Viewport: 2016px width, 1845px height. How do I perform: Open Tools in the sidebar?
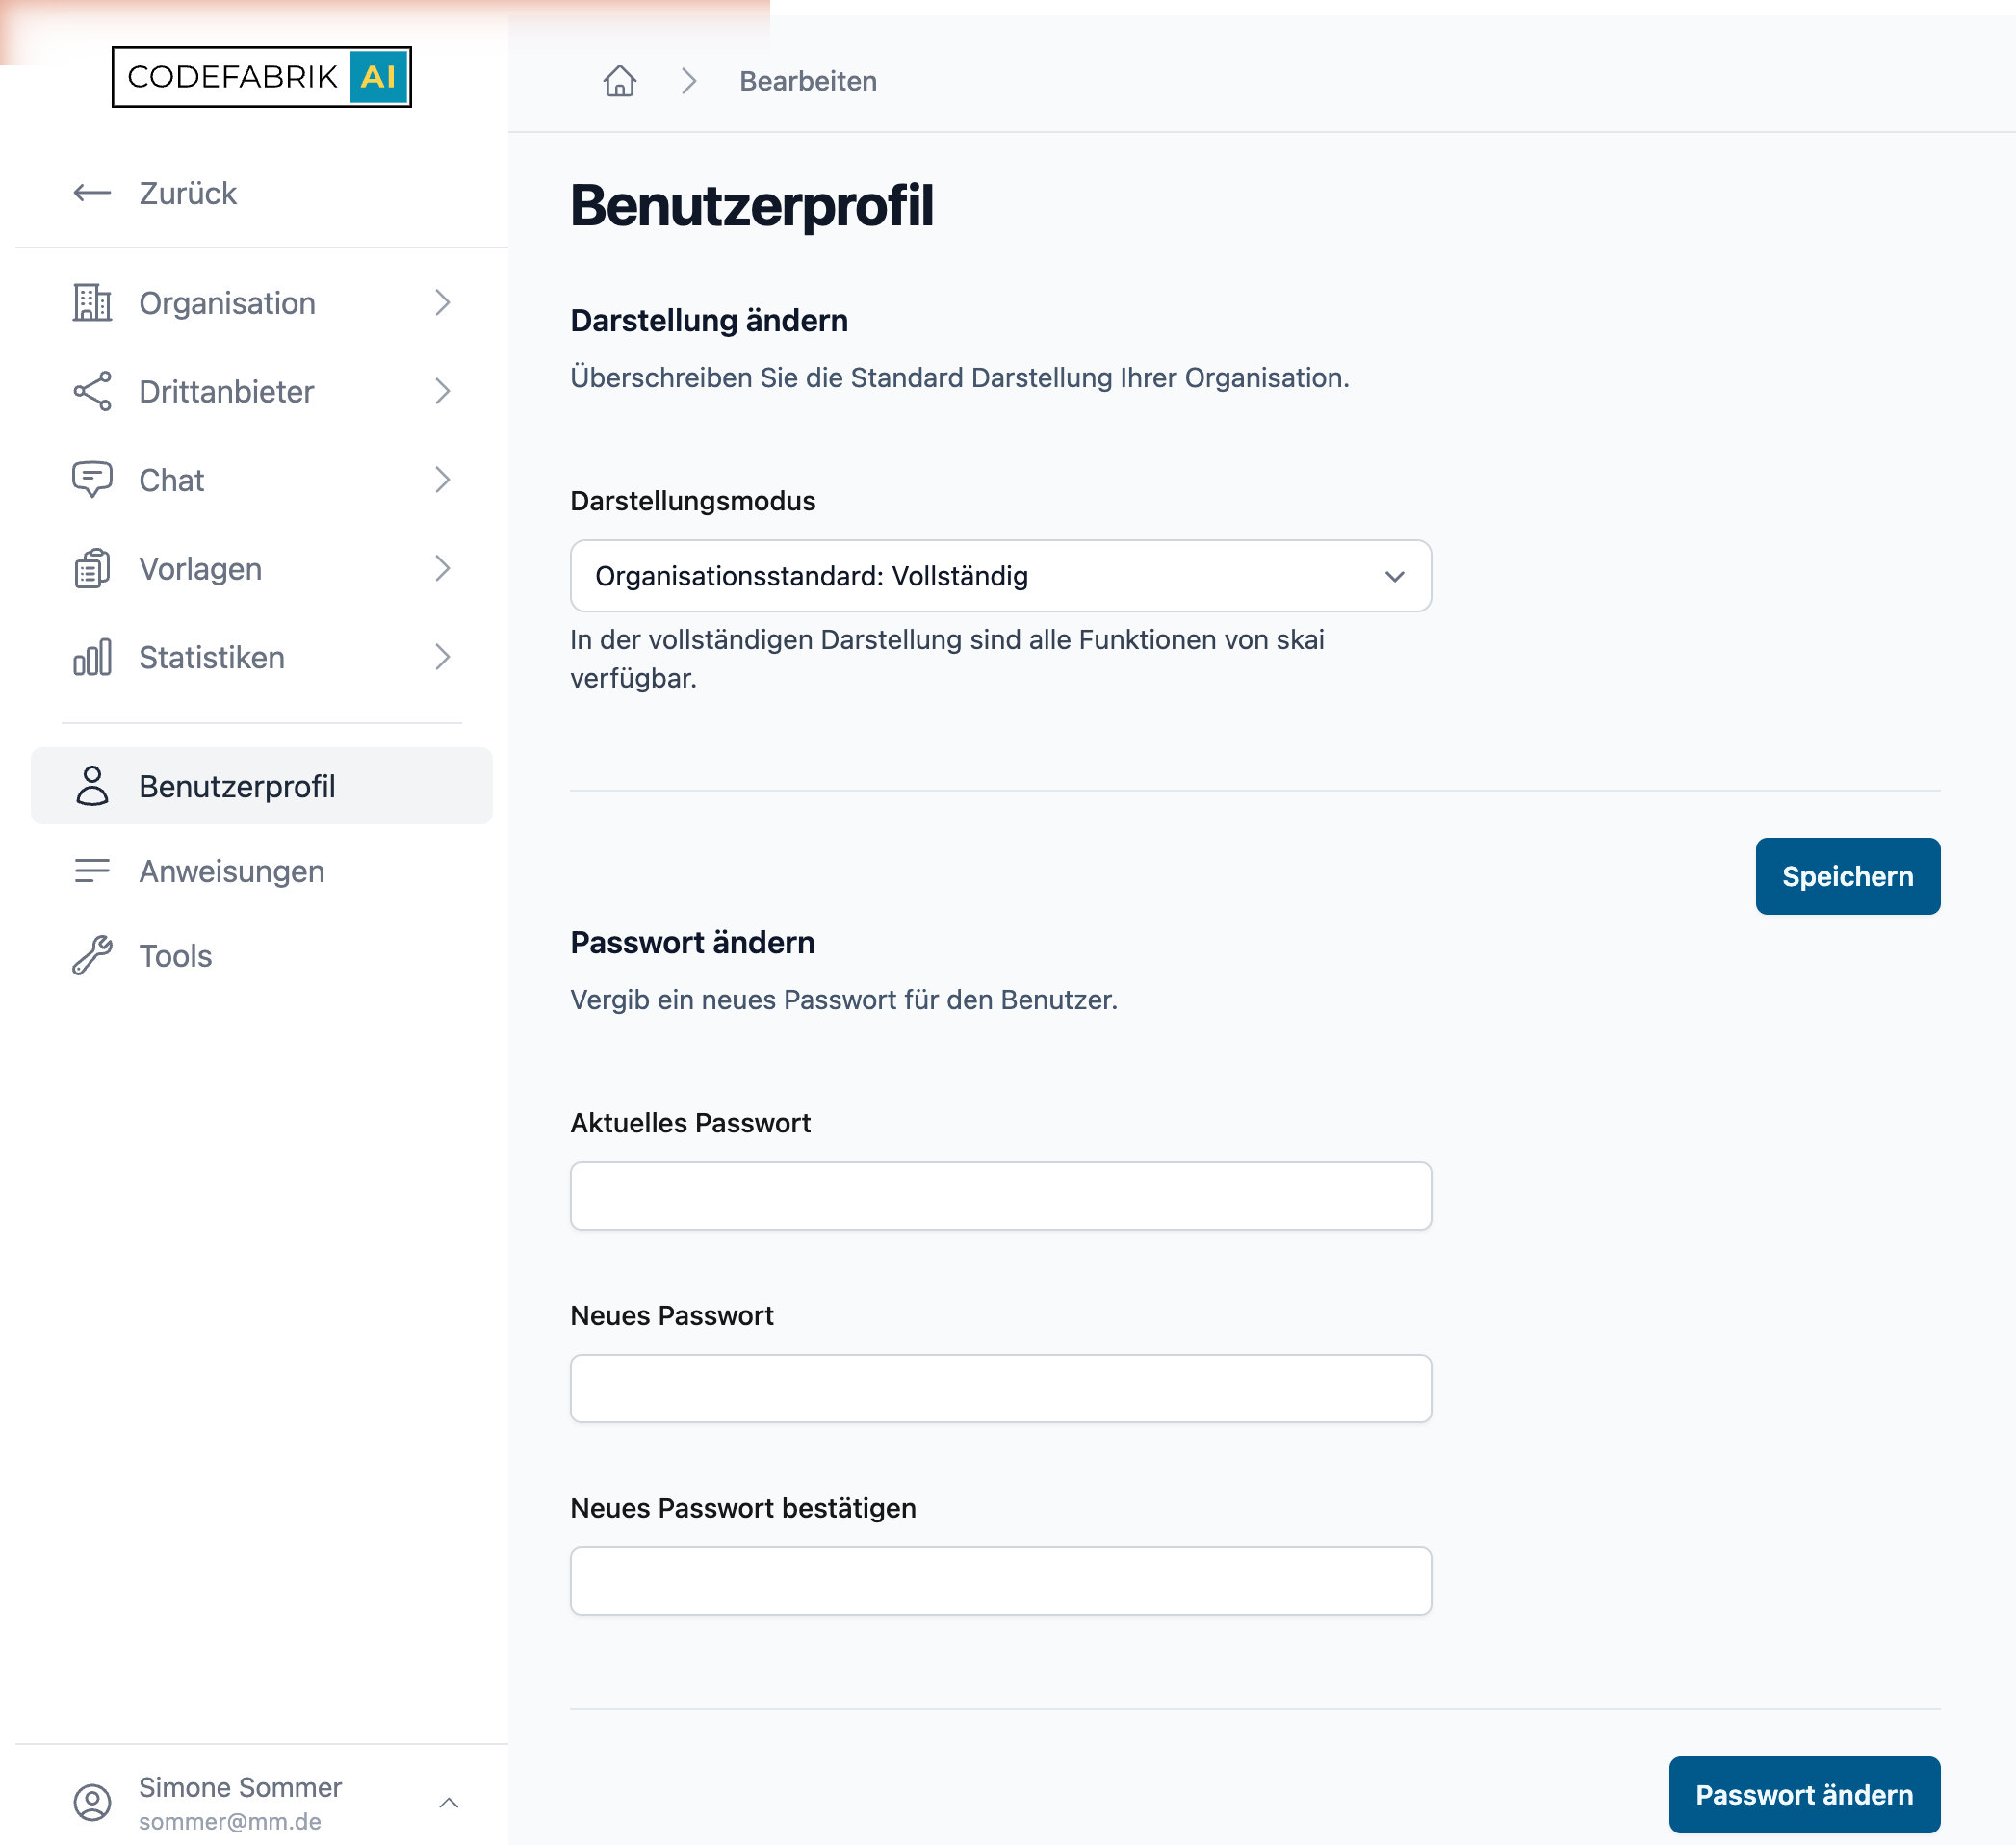[262, 956]
